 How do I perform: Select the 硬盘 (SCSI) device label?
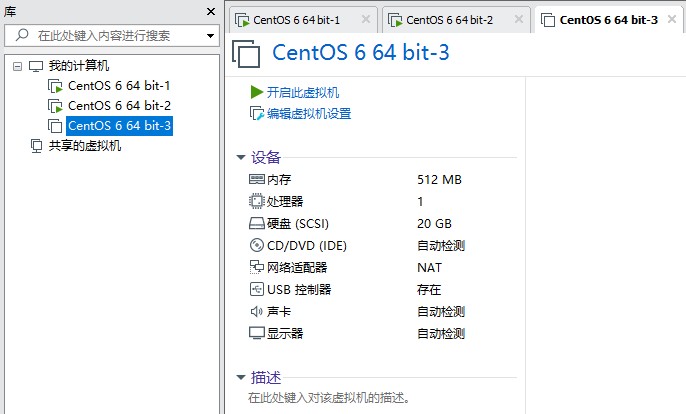tap(298, 224)
